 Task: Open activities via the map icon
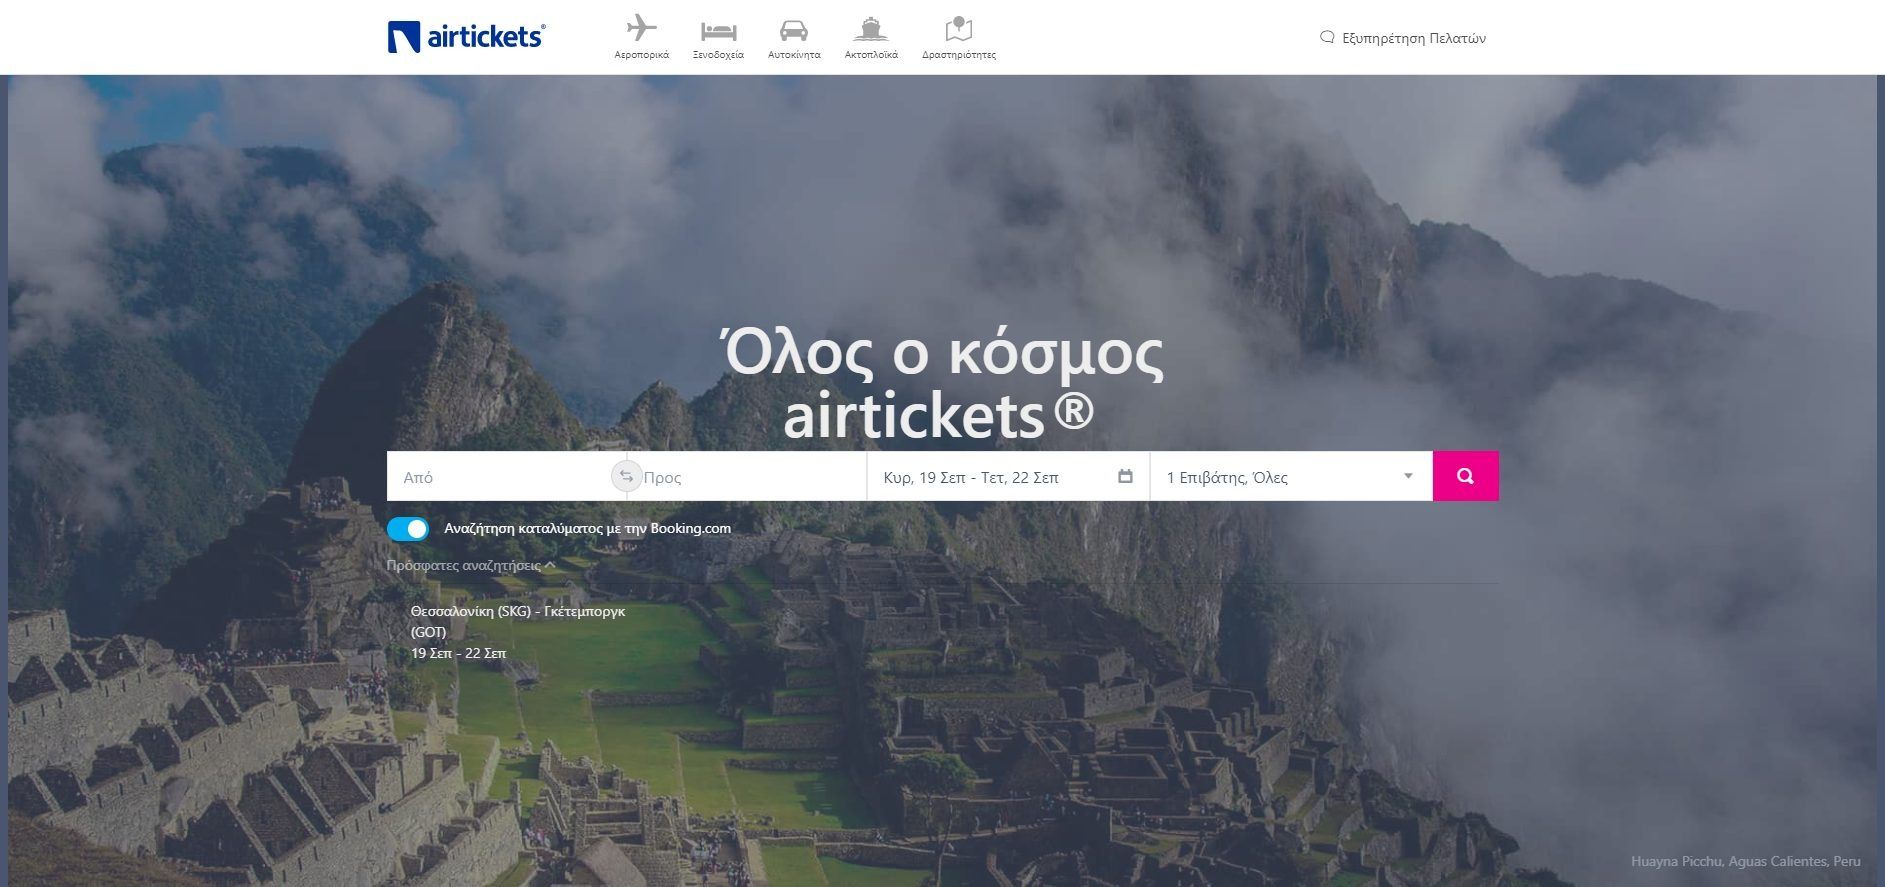[958, 28]
